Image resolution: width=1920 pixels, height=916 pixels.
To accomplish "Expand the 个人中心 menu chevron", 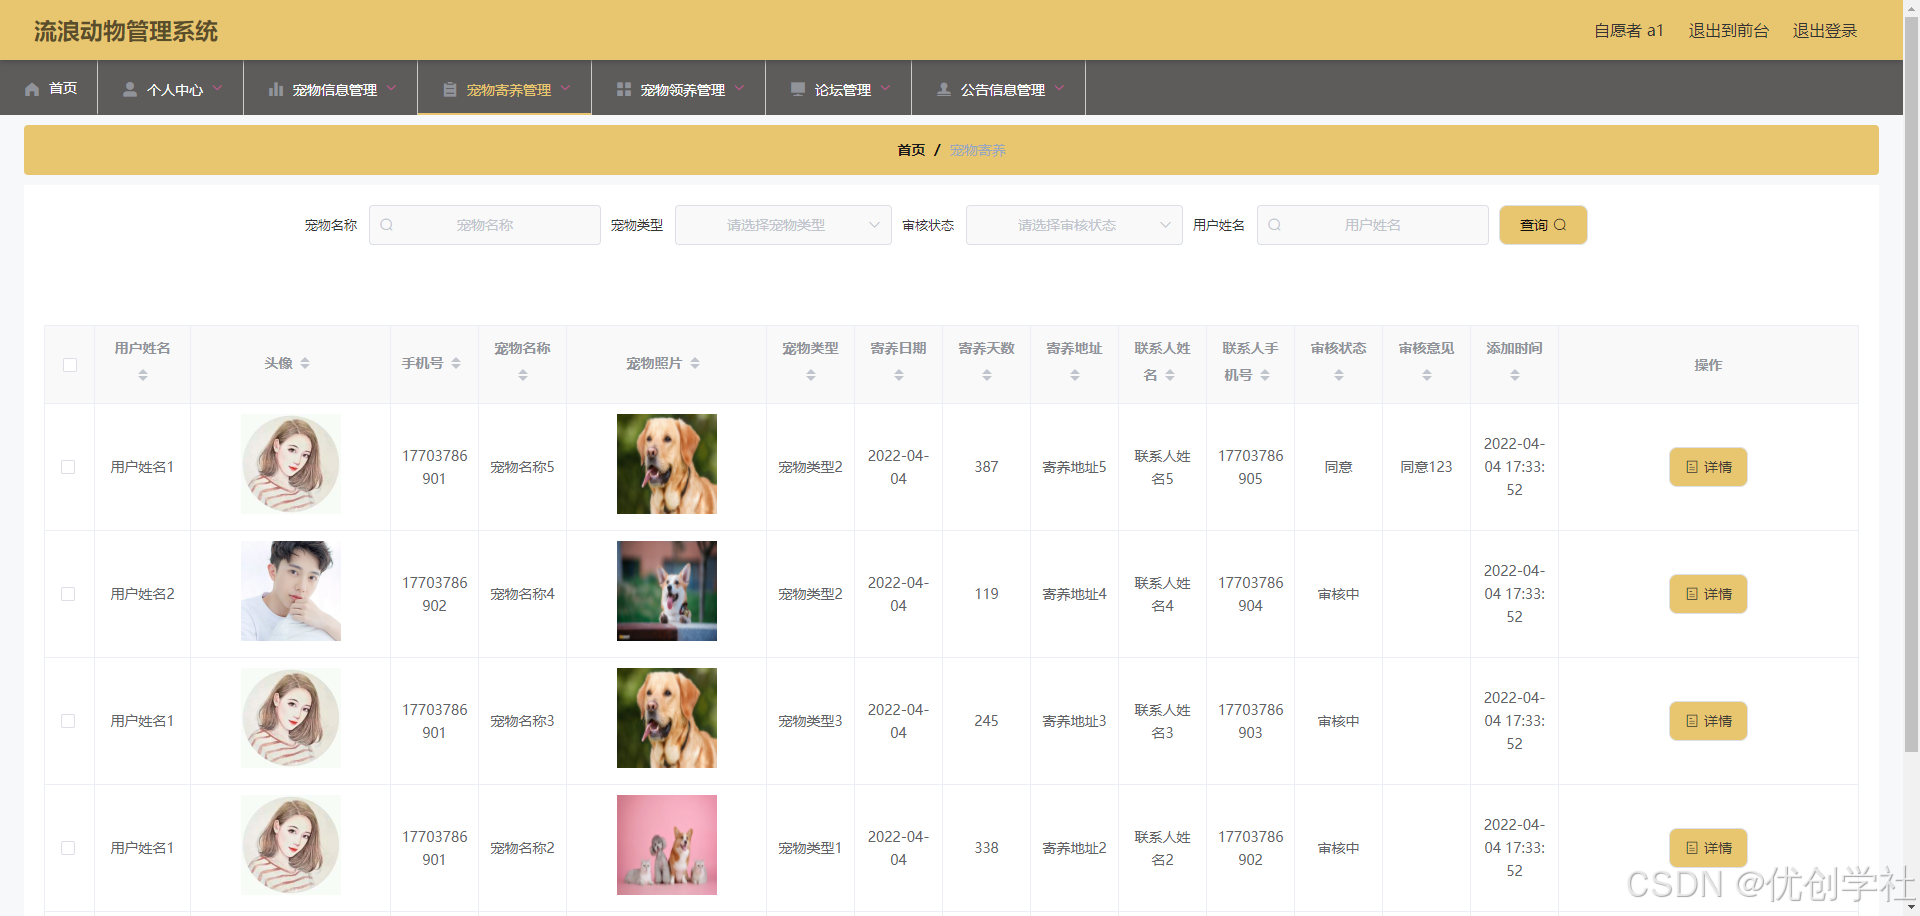I will pyautogui.click(x=217, y=88).
